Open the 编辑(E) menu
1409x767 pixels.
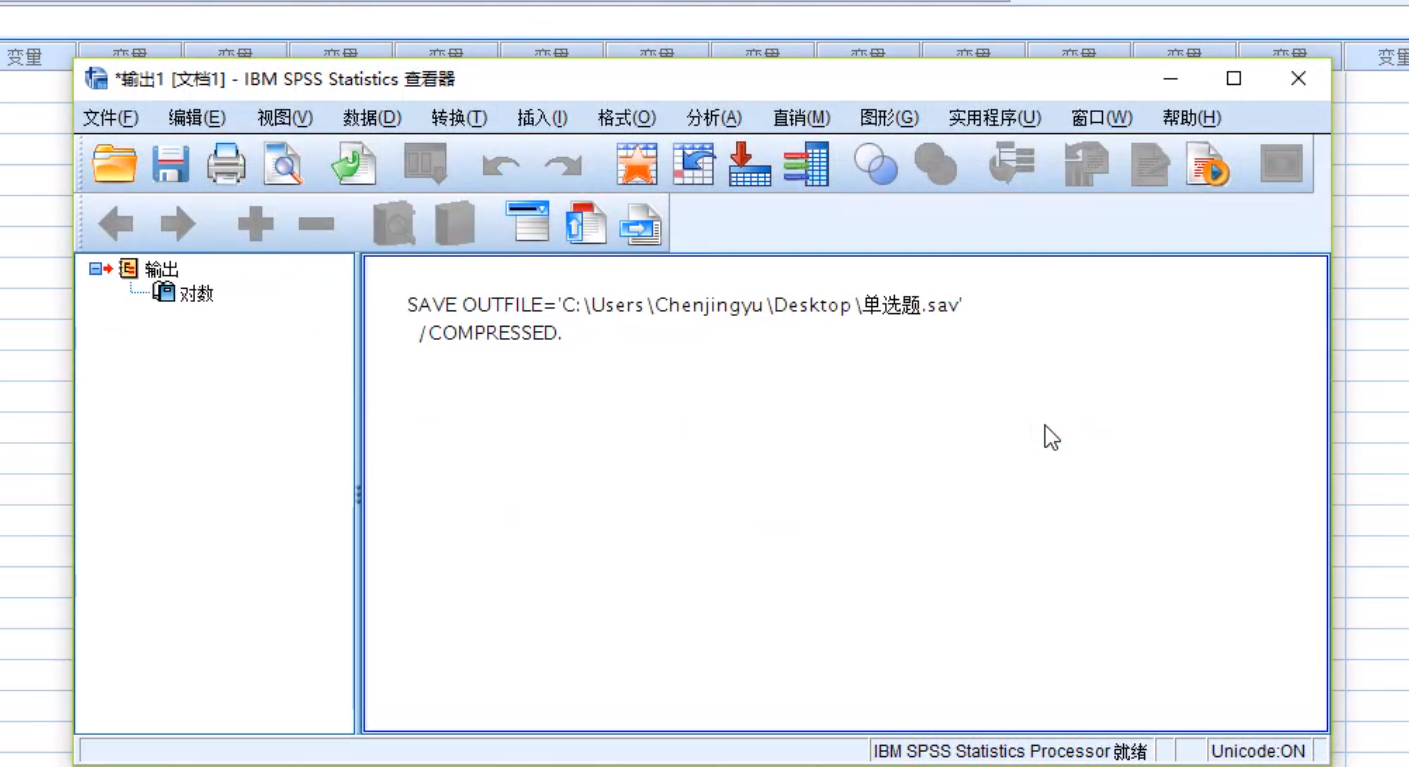pos(197,118)
